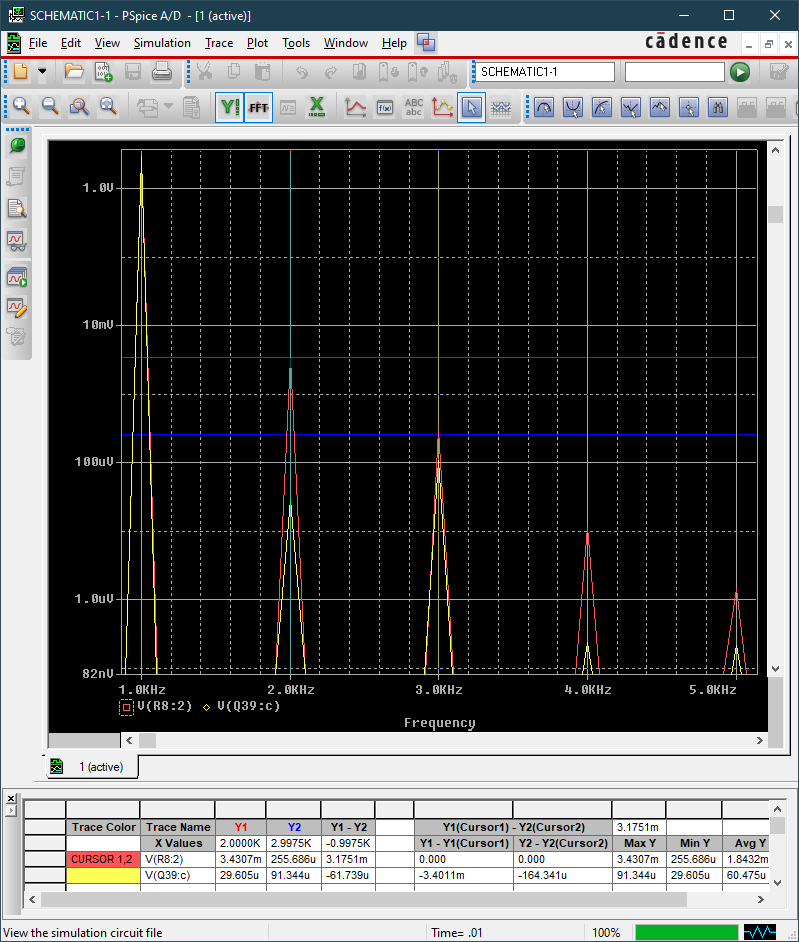Viewport: 799px width, 942px height.
Task: Click the Print icon in toolbar
Action: click(162, 72)
